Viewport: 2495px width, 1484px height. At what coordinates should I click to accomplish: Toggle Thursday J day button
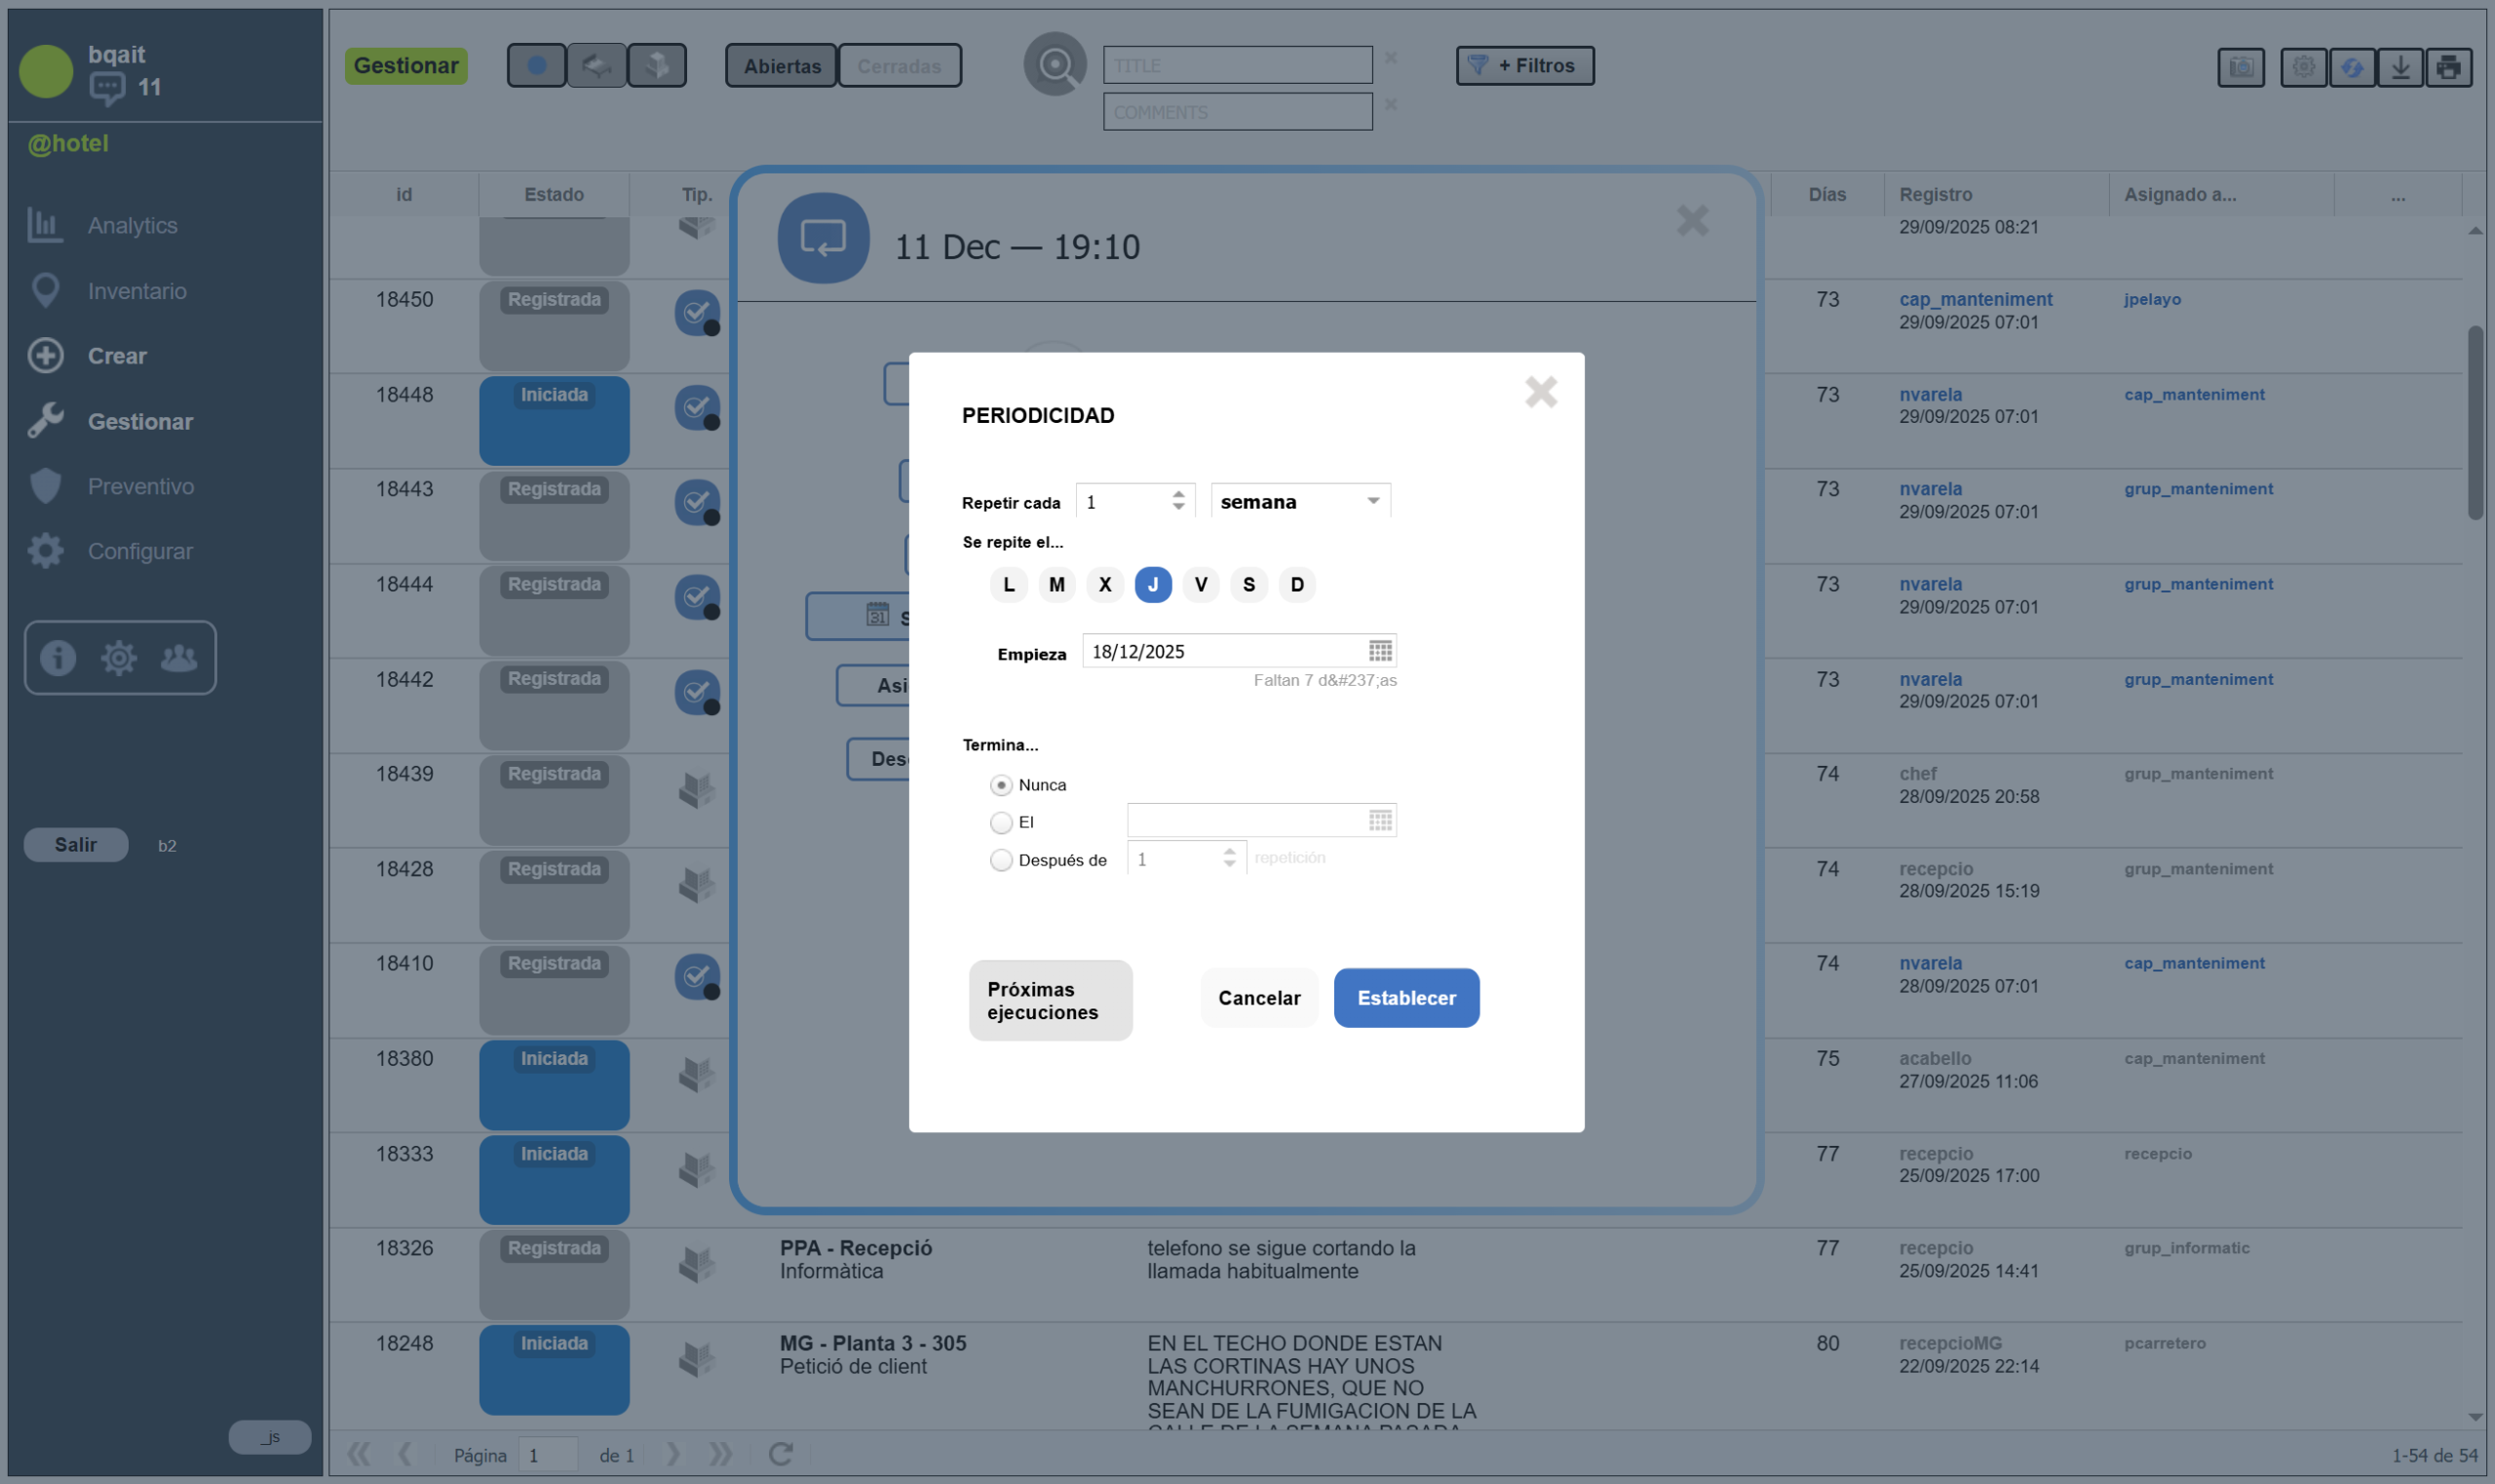pyautogui.click(x=1153, y=585)
